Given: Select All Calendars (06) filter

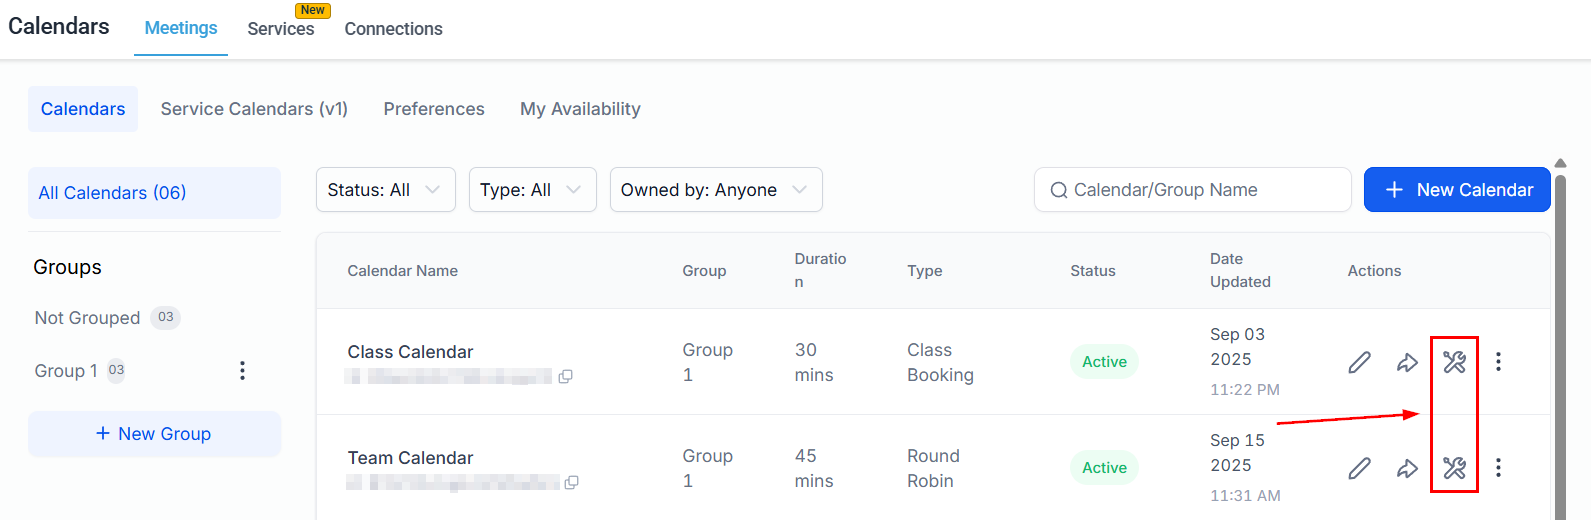Looking at the screenshot, I should click(x=154, y=193).
